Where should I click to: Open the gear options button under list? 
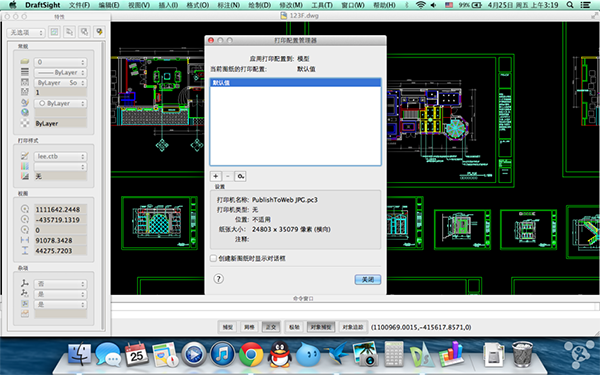coord(240,176)
